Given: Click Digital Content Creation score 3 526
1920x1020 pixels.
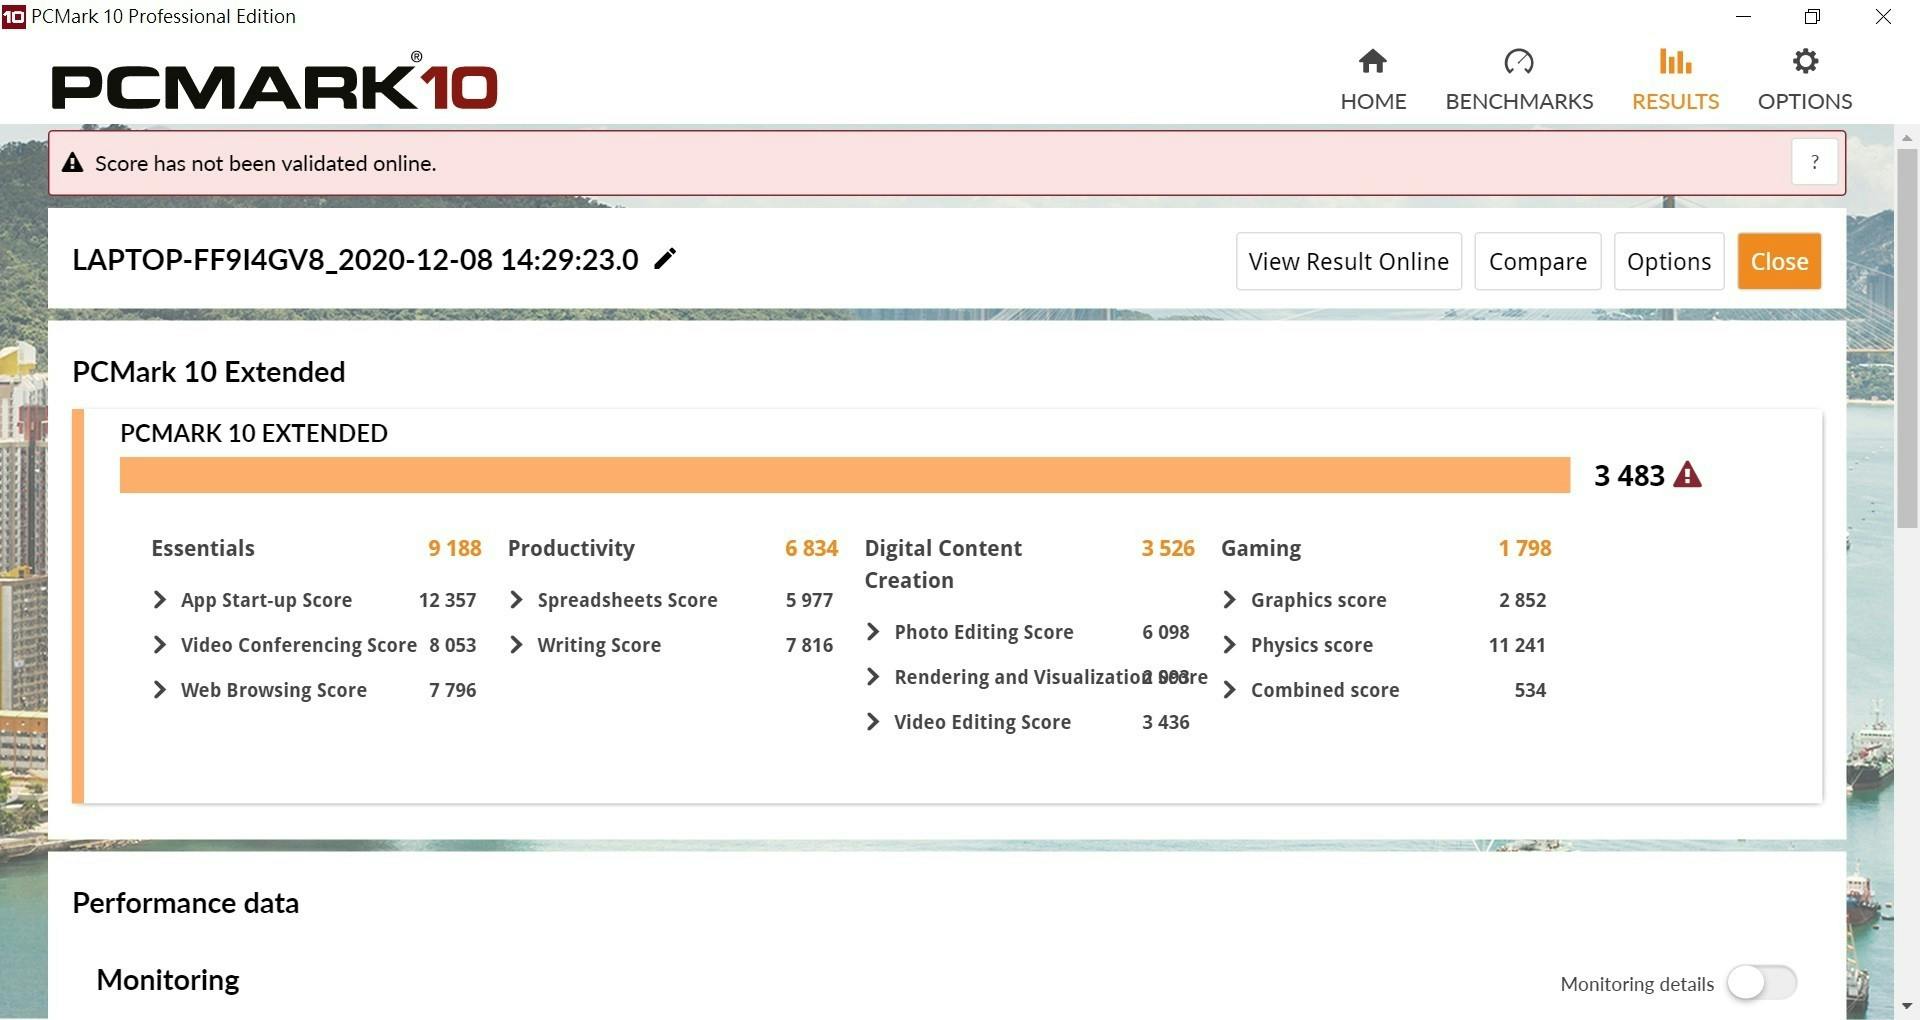Looking at the screenshot, I should click(1168, 548).
